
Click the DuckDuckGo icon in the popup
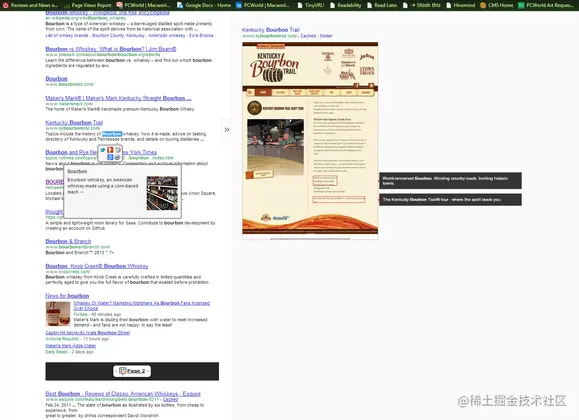(x=110, y=150)
